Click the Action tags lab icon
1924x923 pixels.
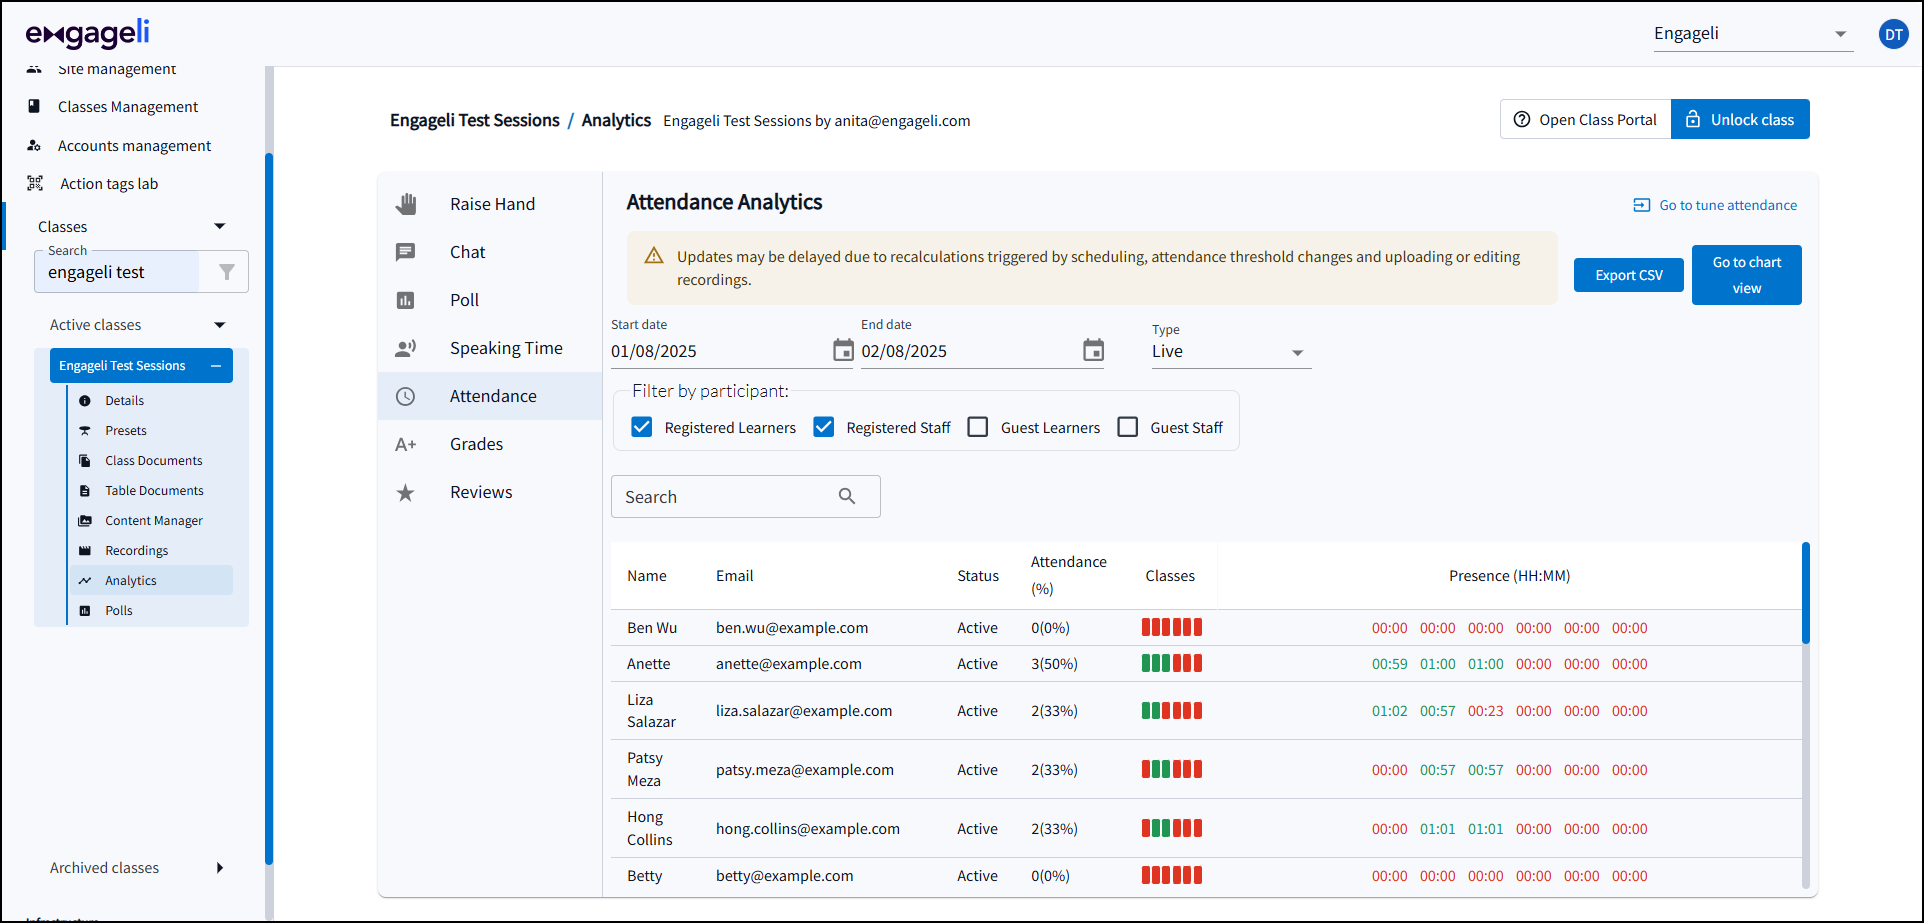pos(35,183)
